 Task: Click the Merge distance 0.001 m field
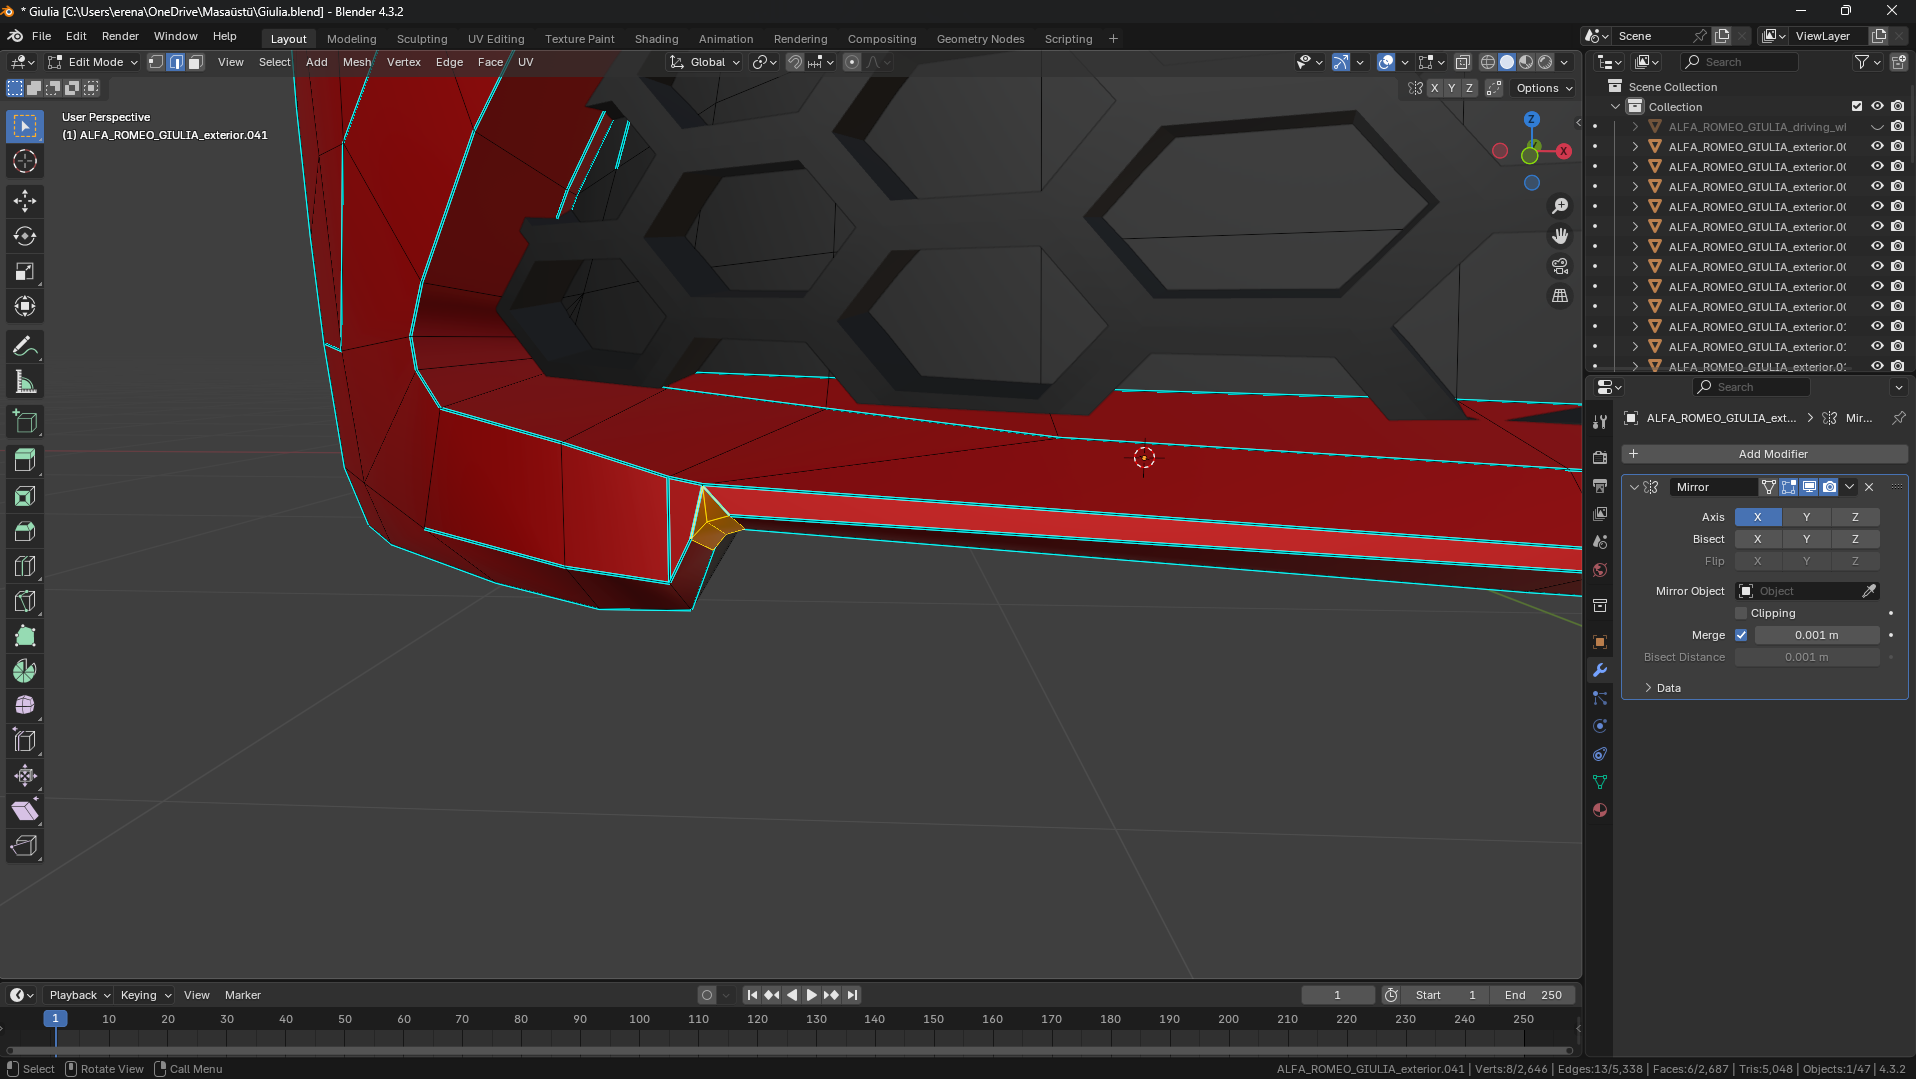(x=1817, y=635)
